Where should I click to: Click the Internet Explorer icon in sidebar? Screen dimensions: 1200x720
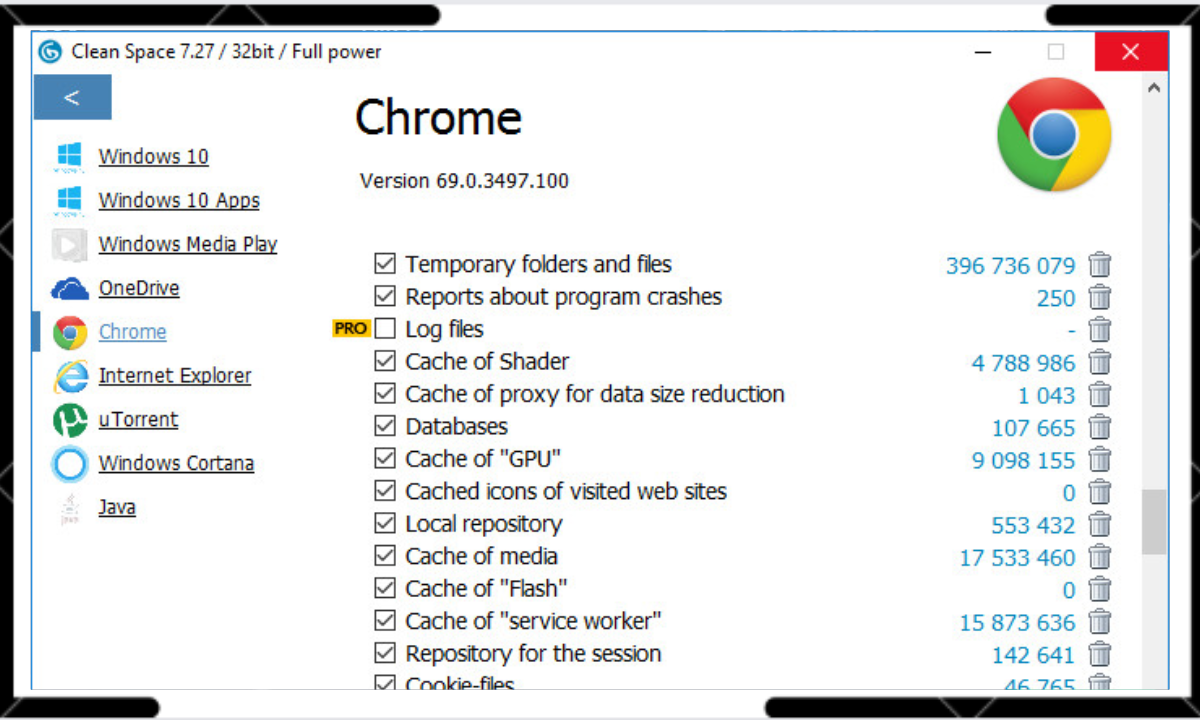point(70,377)
